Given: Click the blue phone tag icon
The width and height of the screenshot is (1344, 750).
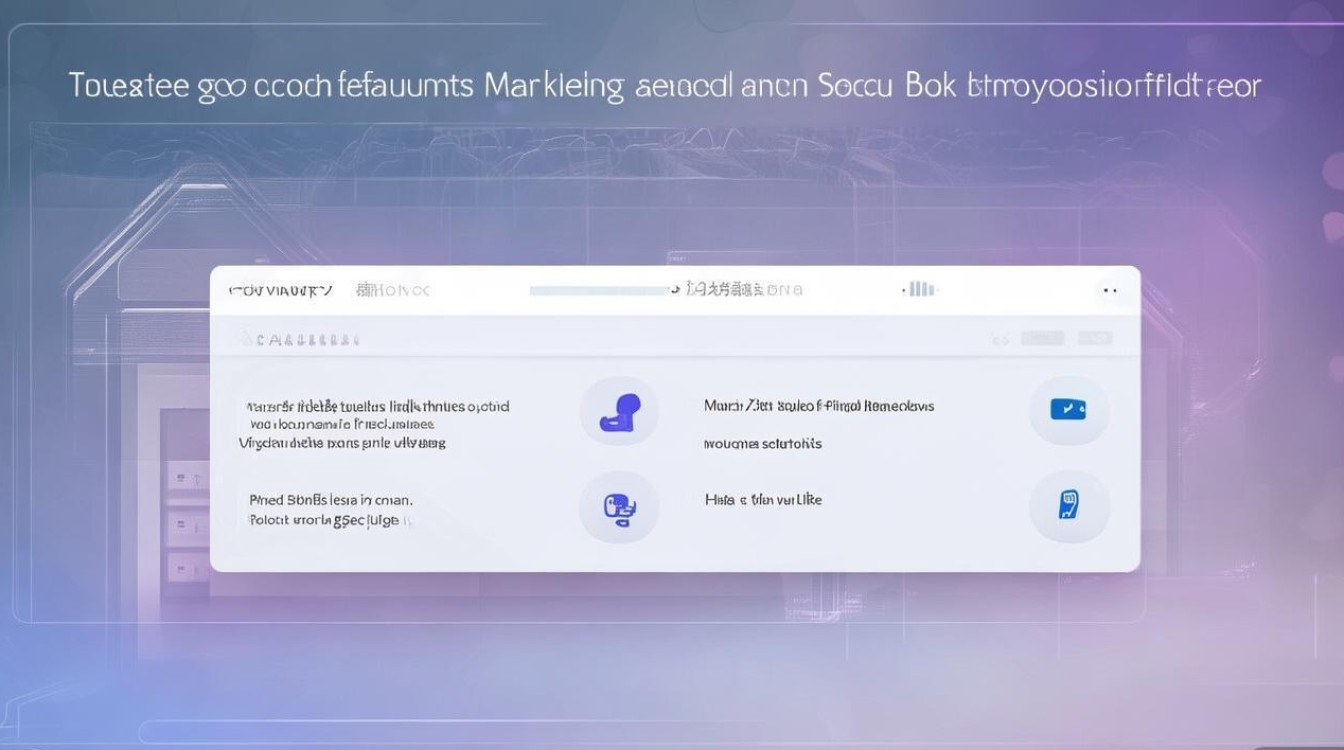Looking at the screenshot, I should click(x=1068, y=505).
